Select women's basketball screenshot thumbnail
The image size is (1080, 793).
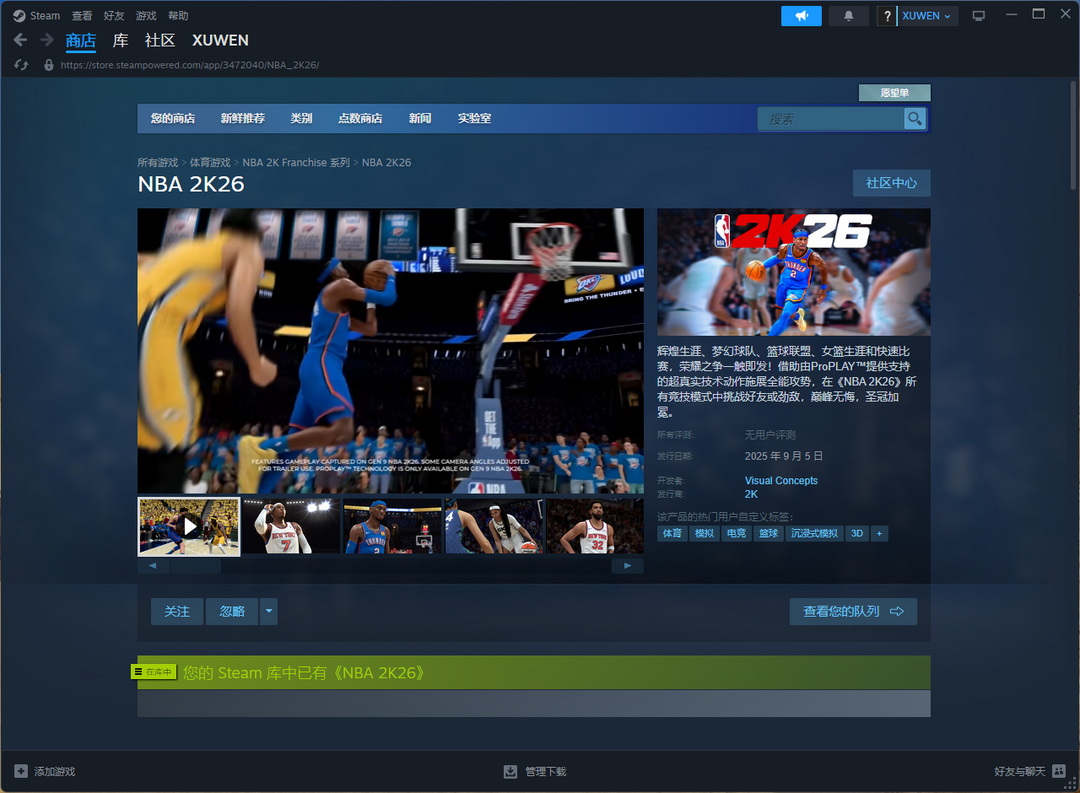(x=494, y=526)
